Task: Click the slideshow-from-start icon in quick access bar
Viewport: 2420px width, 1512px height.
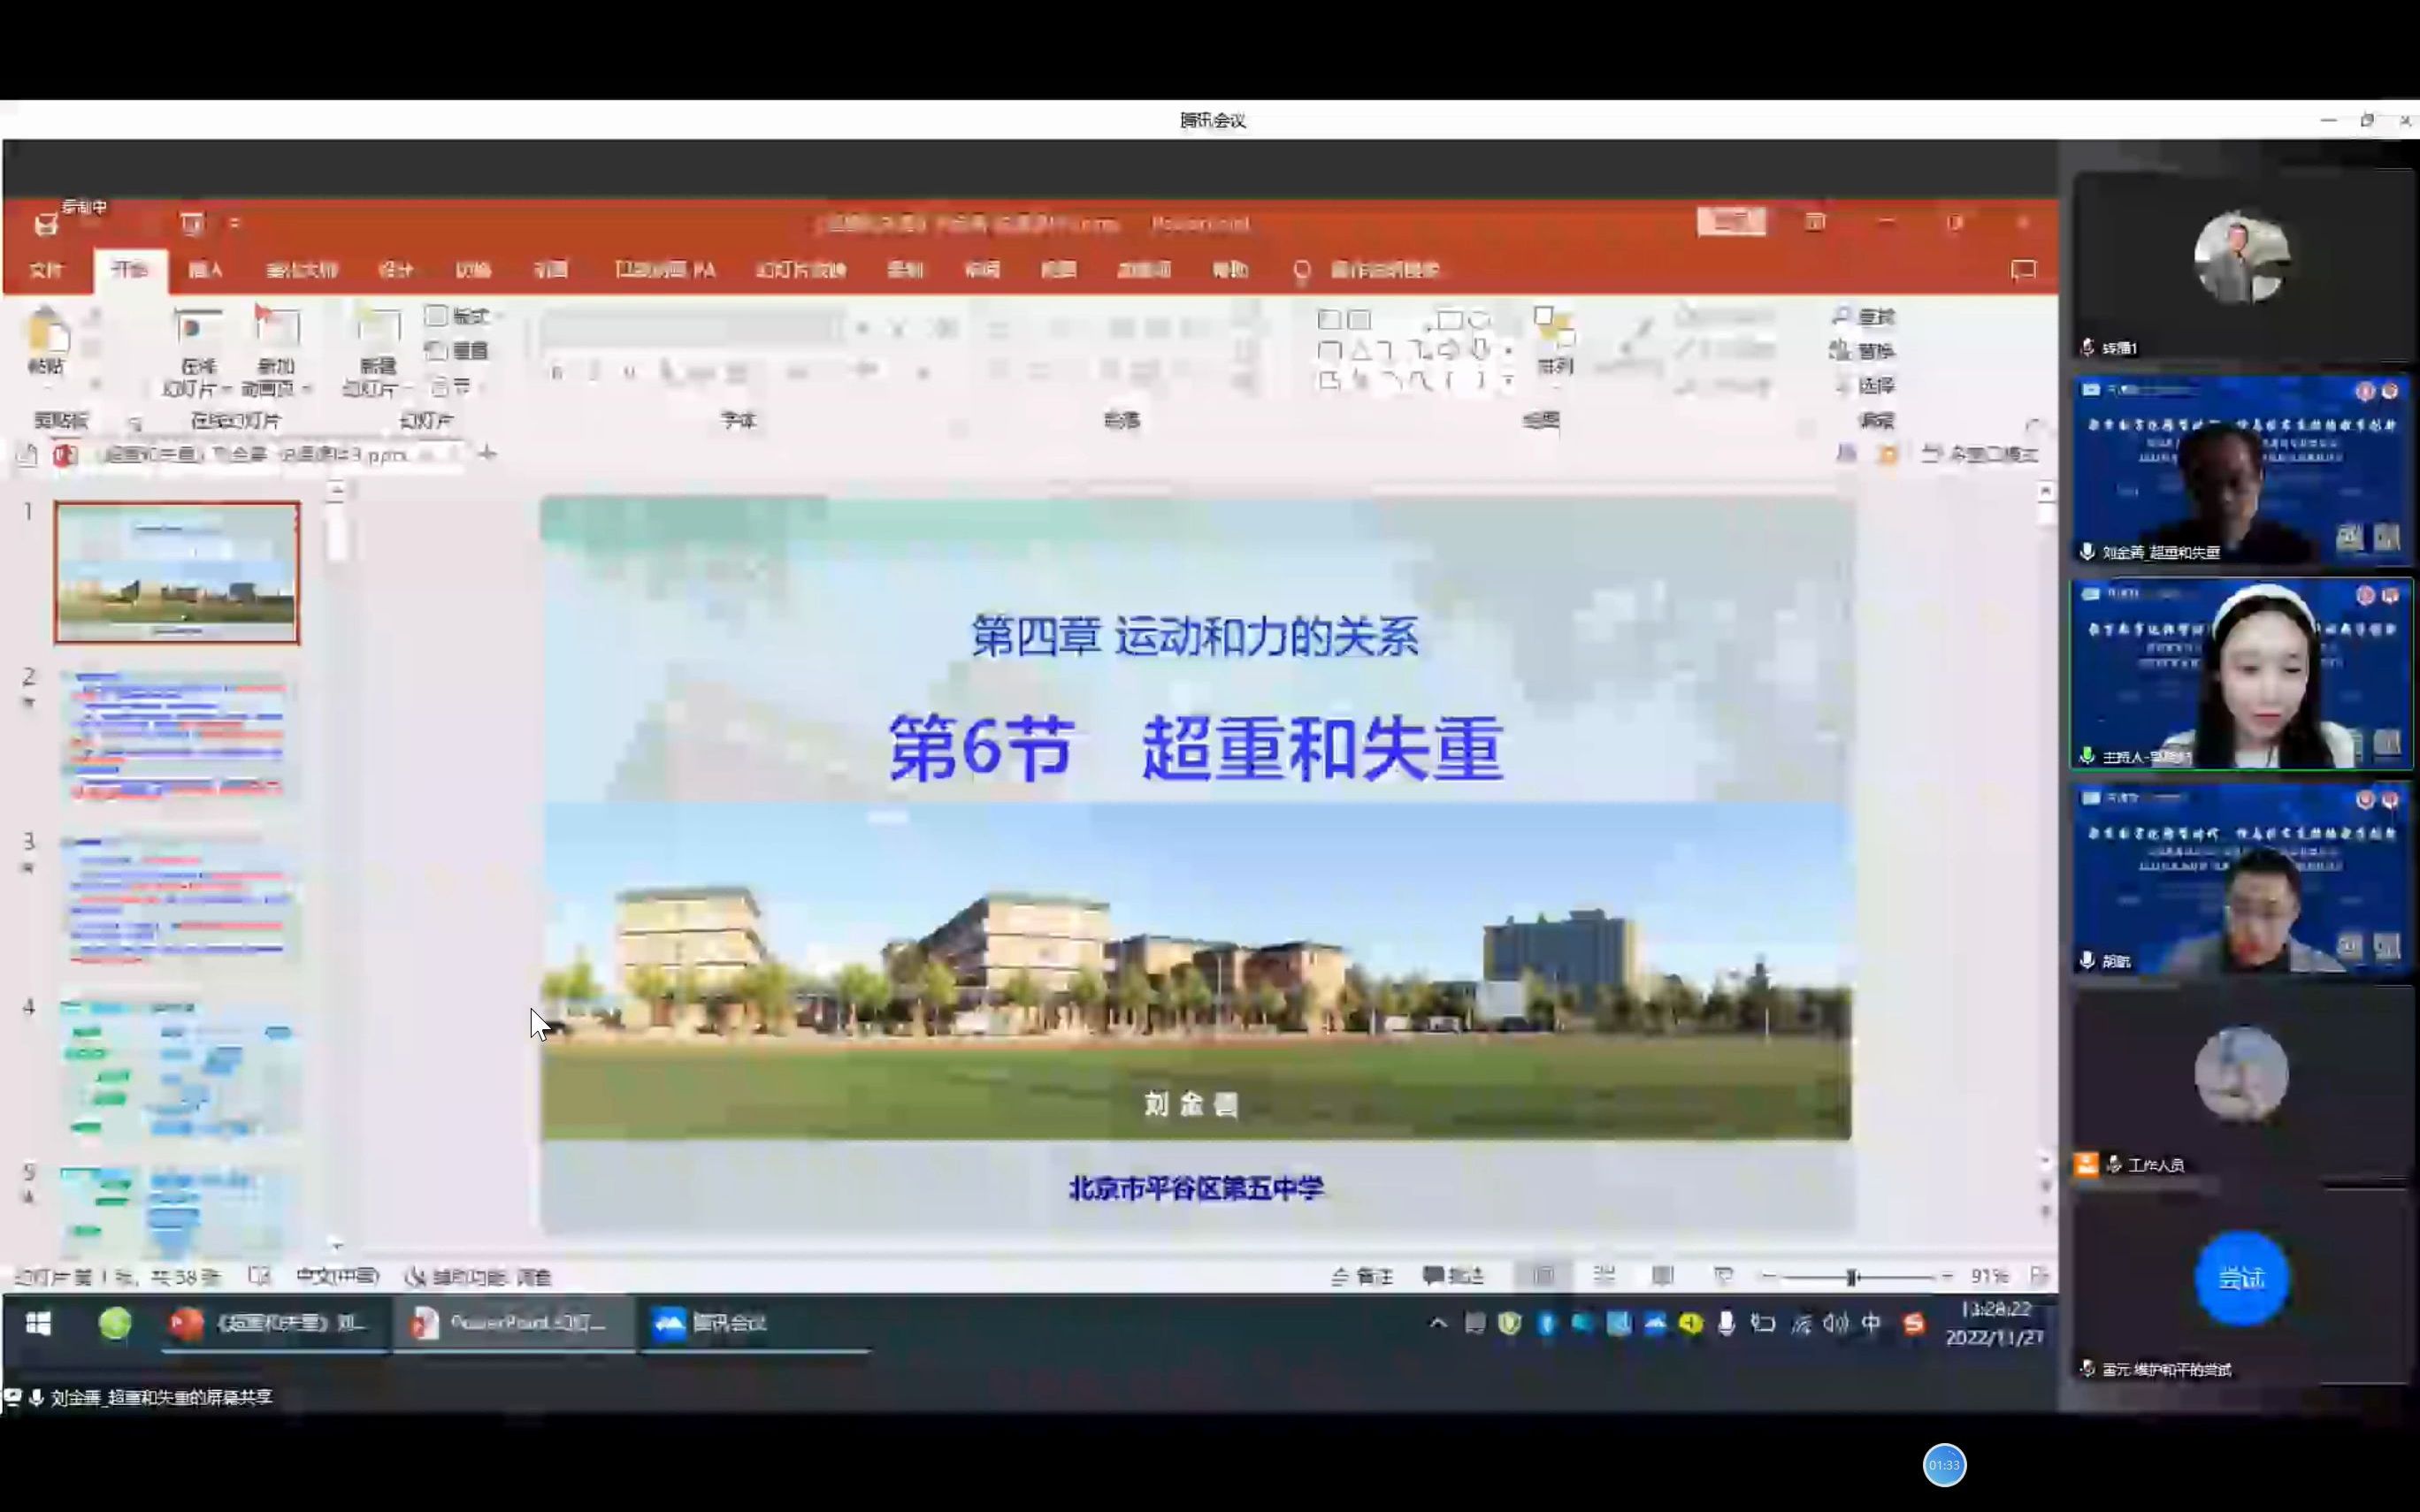Action: (192, 223)
